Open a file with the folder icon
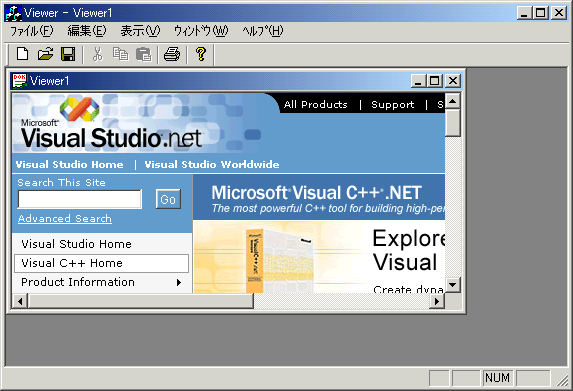 click(x=45, y=54)
